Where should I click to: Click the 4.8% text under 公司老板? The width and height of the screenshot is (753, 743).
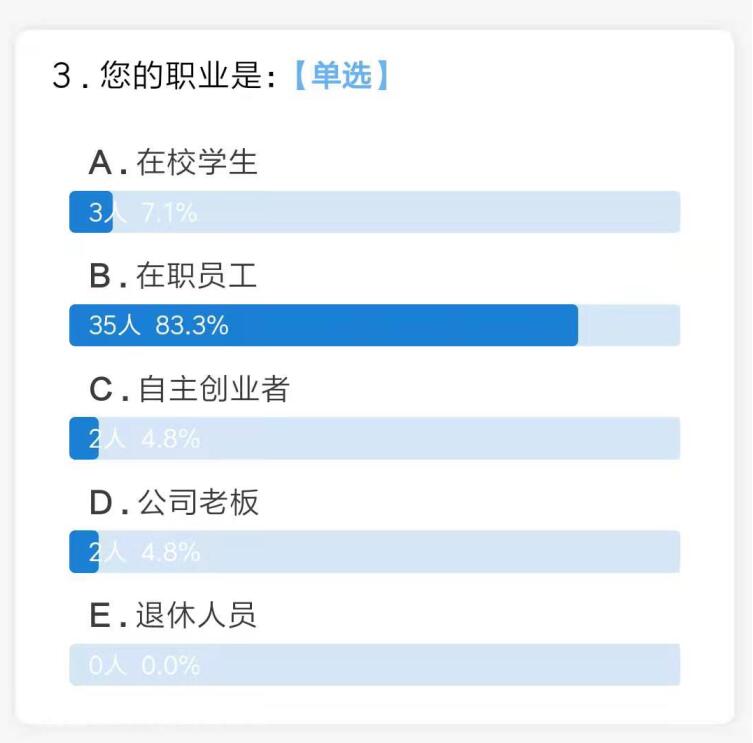click(170, 552)
